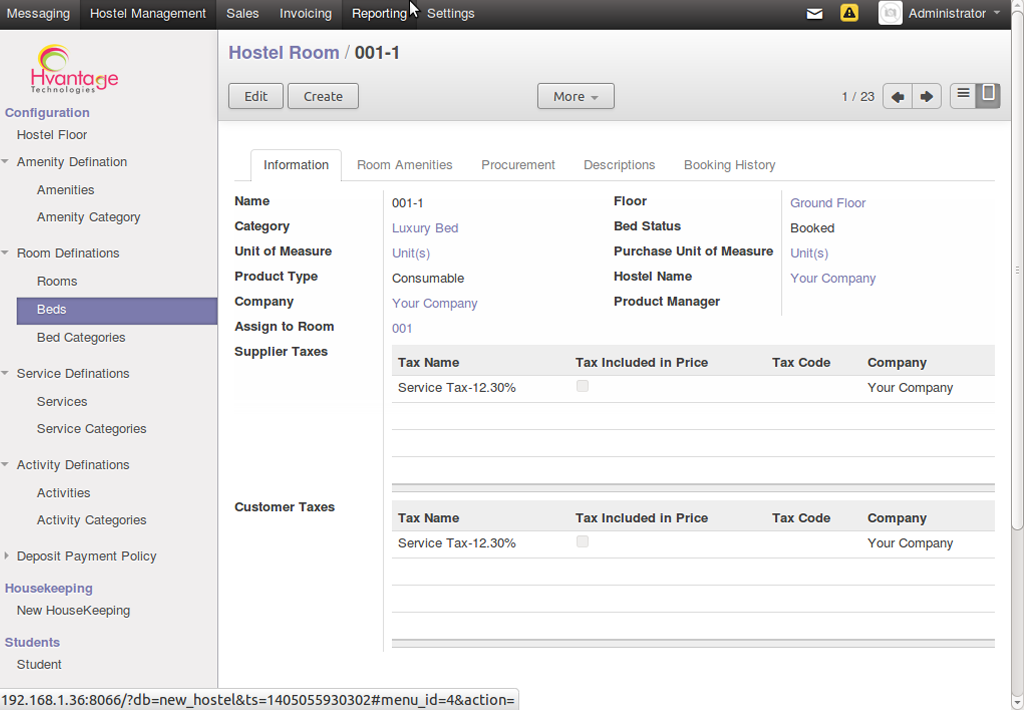Select Amenity Category in sidebar

tap(88, 218)
